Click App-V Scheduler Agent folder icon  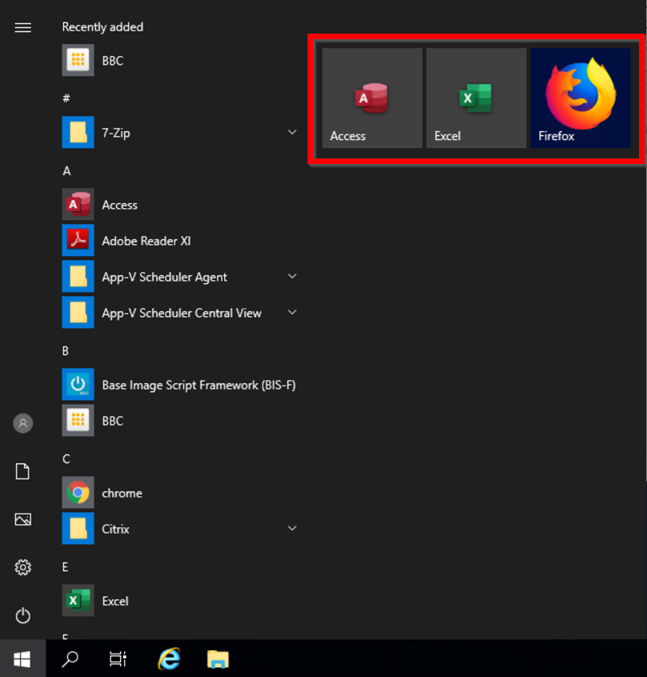[78, 276]
